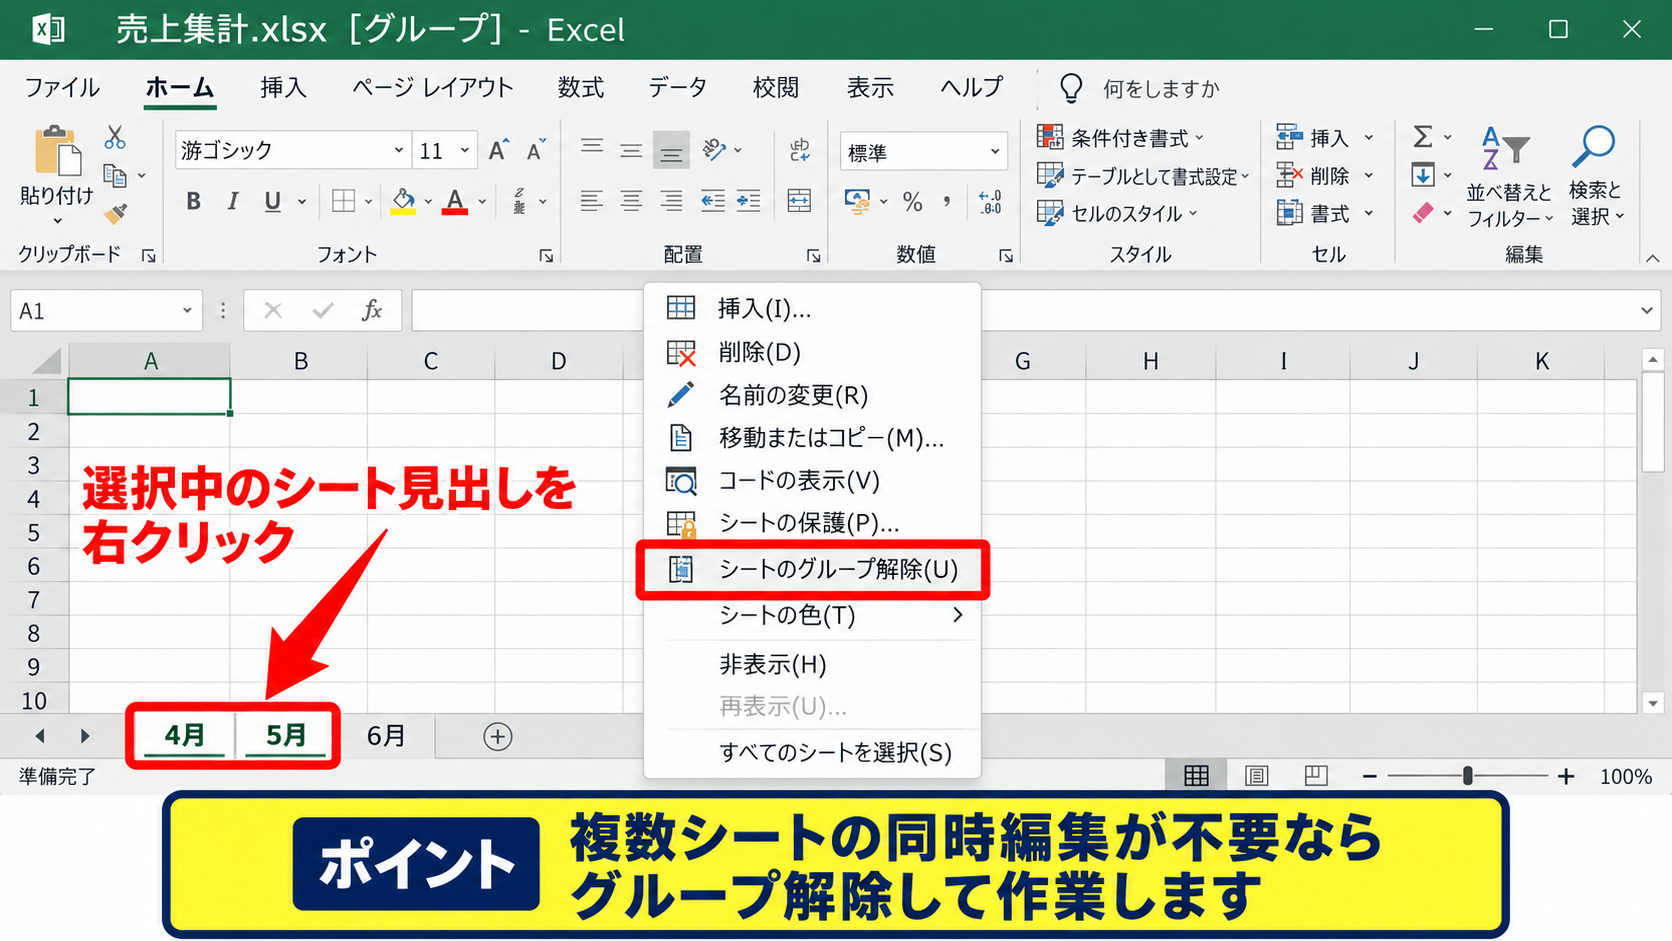This screenshot has width=1672, height=941.
Task: Collapse the ribbon arrow
Action: (1652, 258)
